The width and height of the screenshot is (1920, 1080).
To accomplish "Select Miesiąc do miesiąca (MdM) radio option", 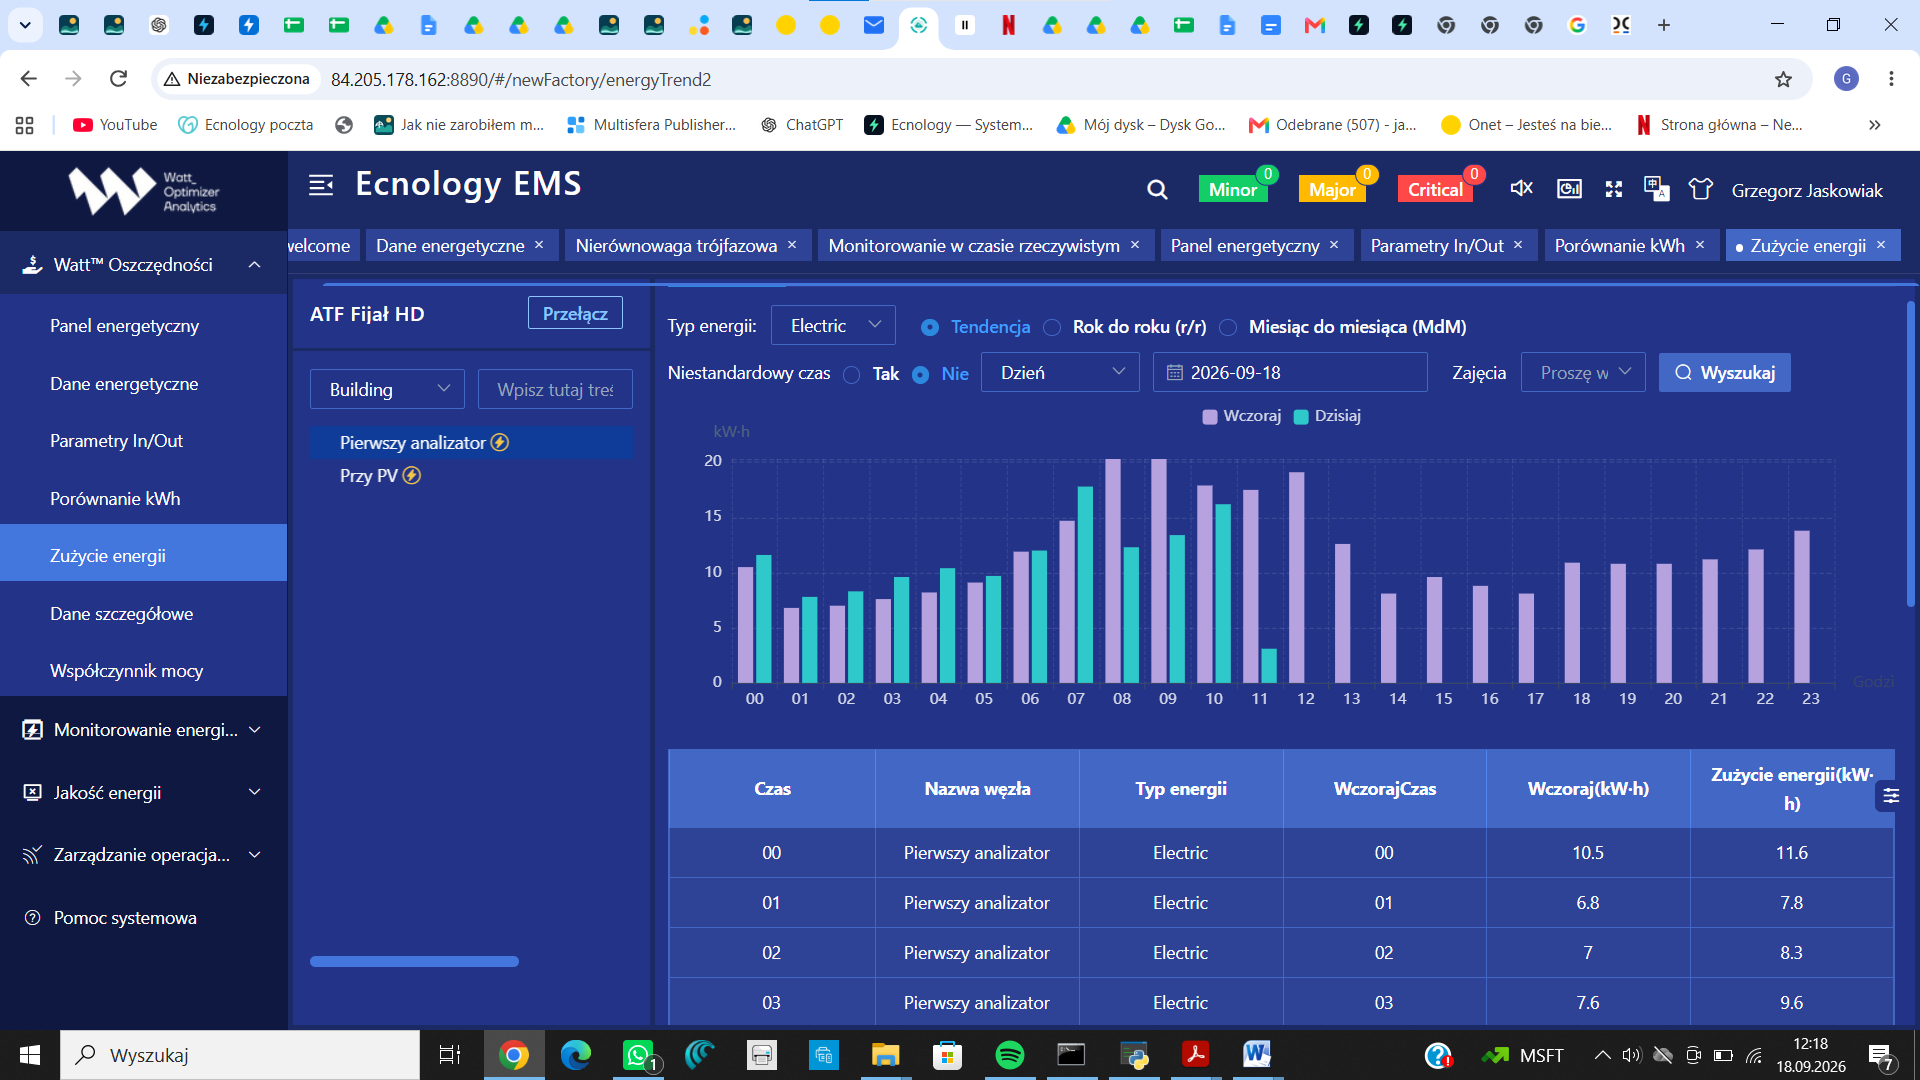I will [1228, 327].
